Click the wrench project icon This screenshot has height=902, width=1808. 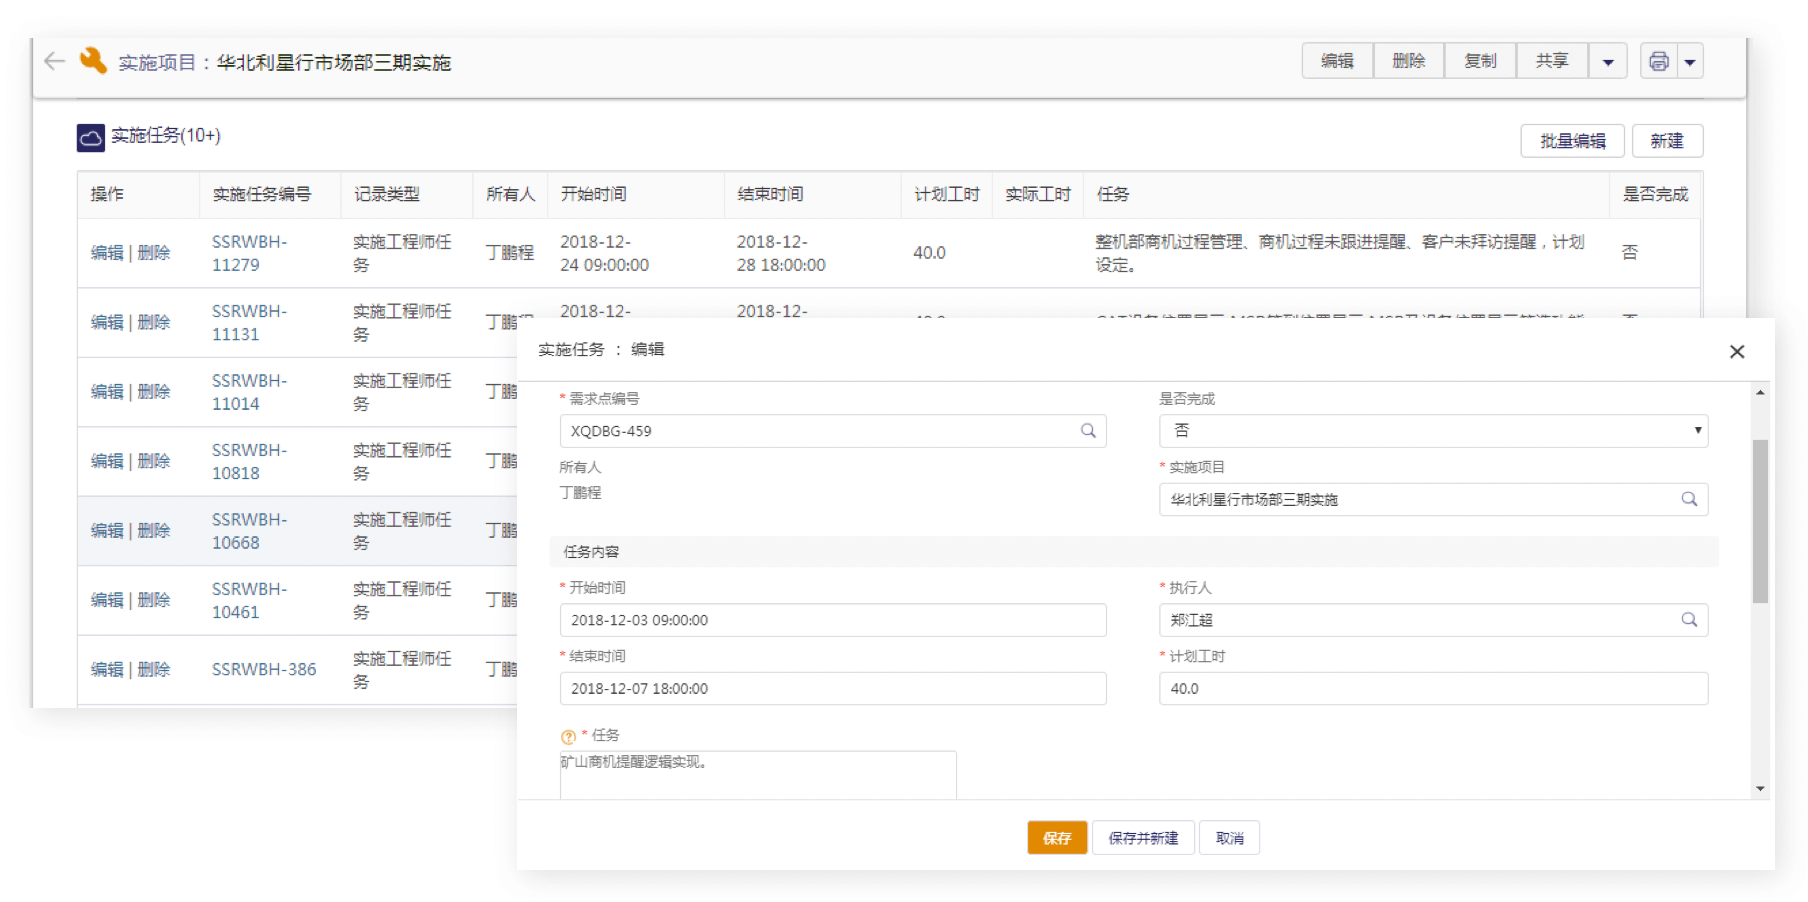click(x=93, y=61)
